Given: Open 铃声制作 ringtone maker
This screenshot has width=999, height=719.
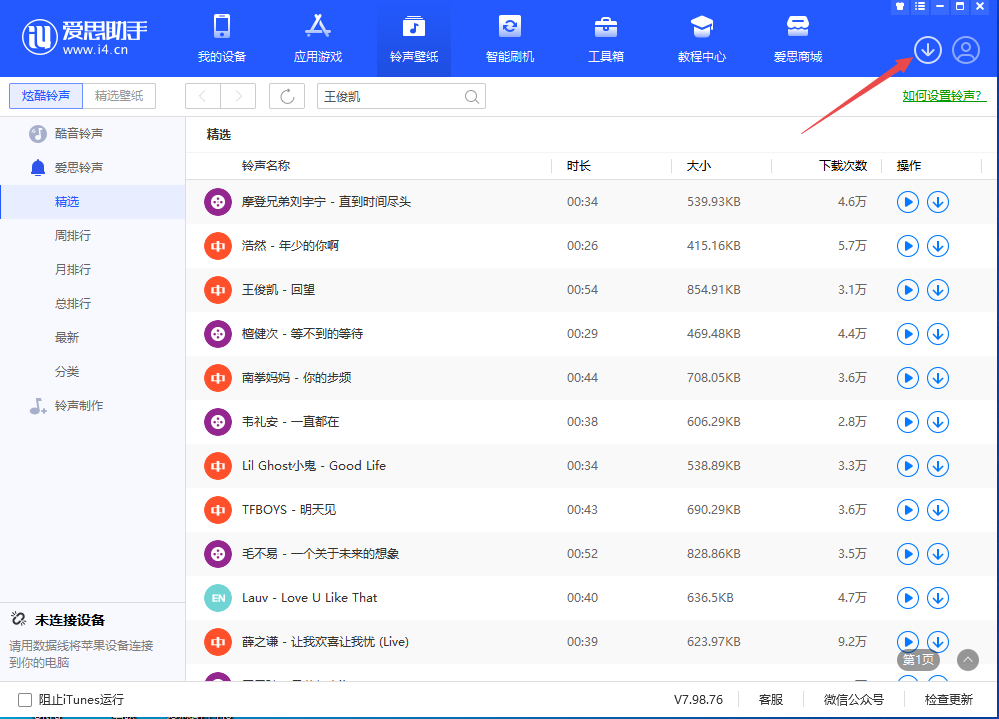Looking at the screenshot, I should coord(78,406).
